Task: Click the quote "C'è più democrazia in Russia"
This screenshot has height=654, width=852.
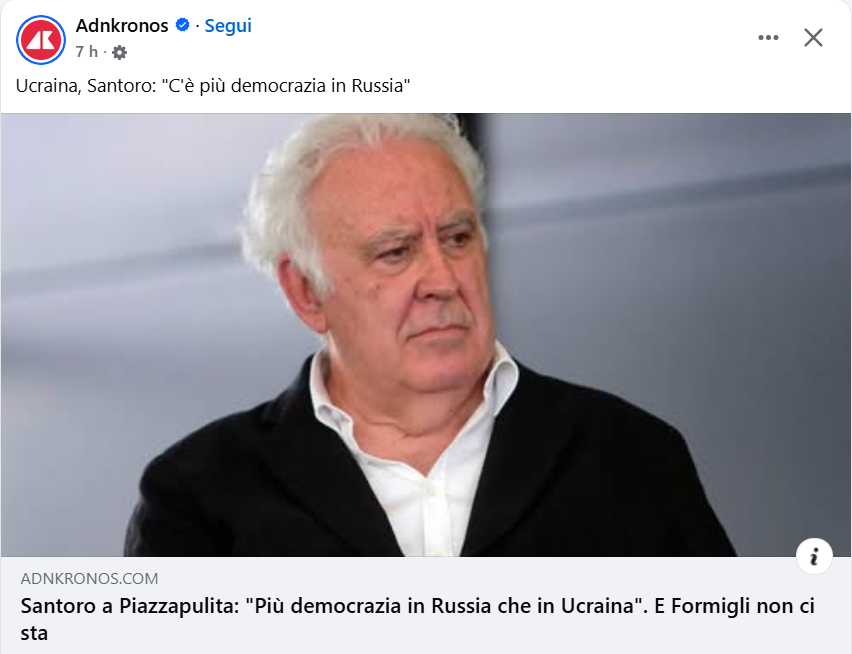Action: tap(286, 86)
